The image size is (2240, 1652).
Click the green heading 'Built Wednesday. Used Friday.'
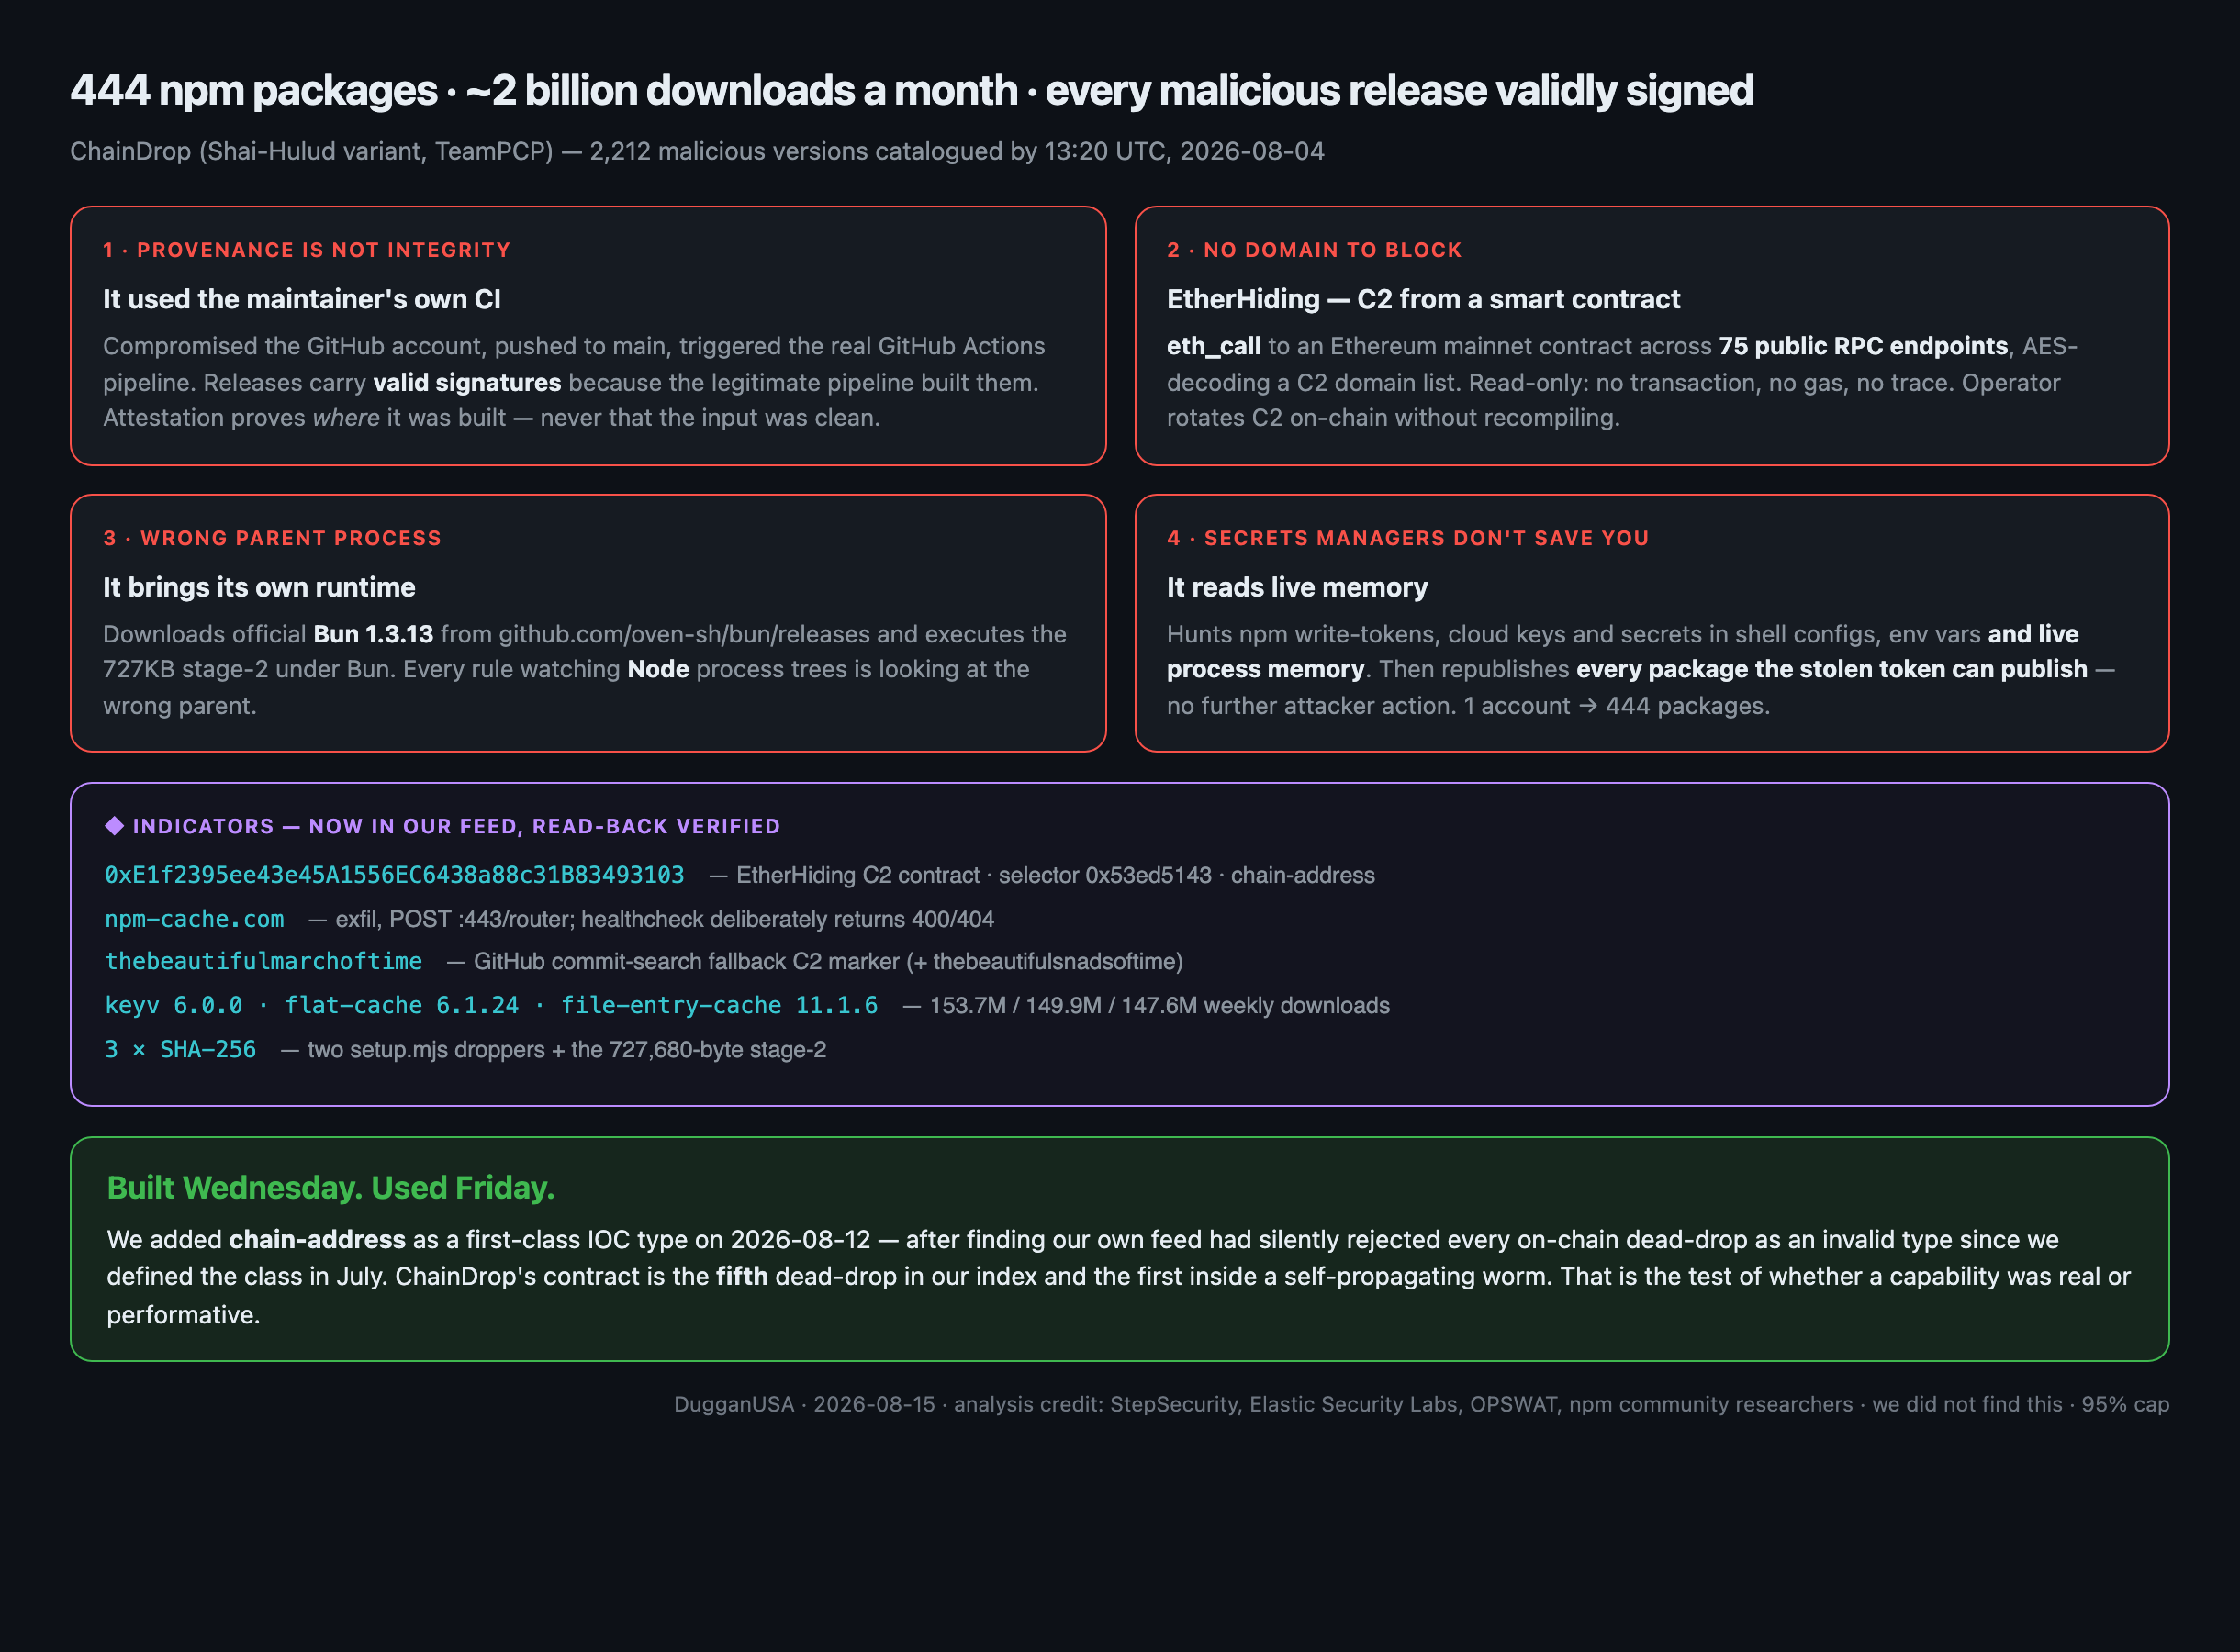(330, 1187)
